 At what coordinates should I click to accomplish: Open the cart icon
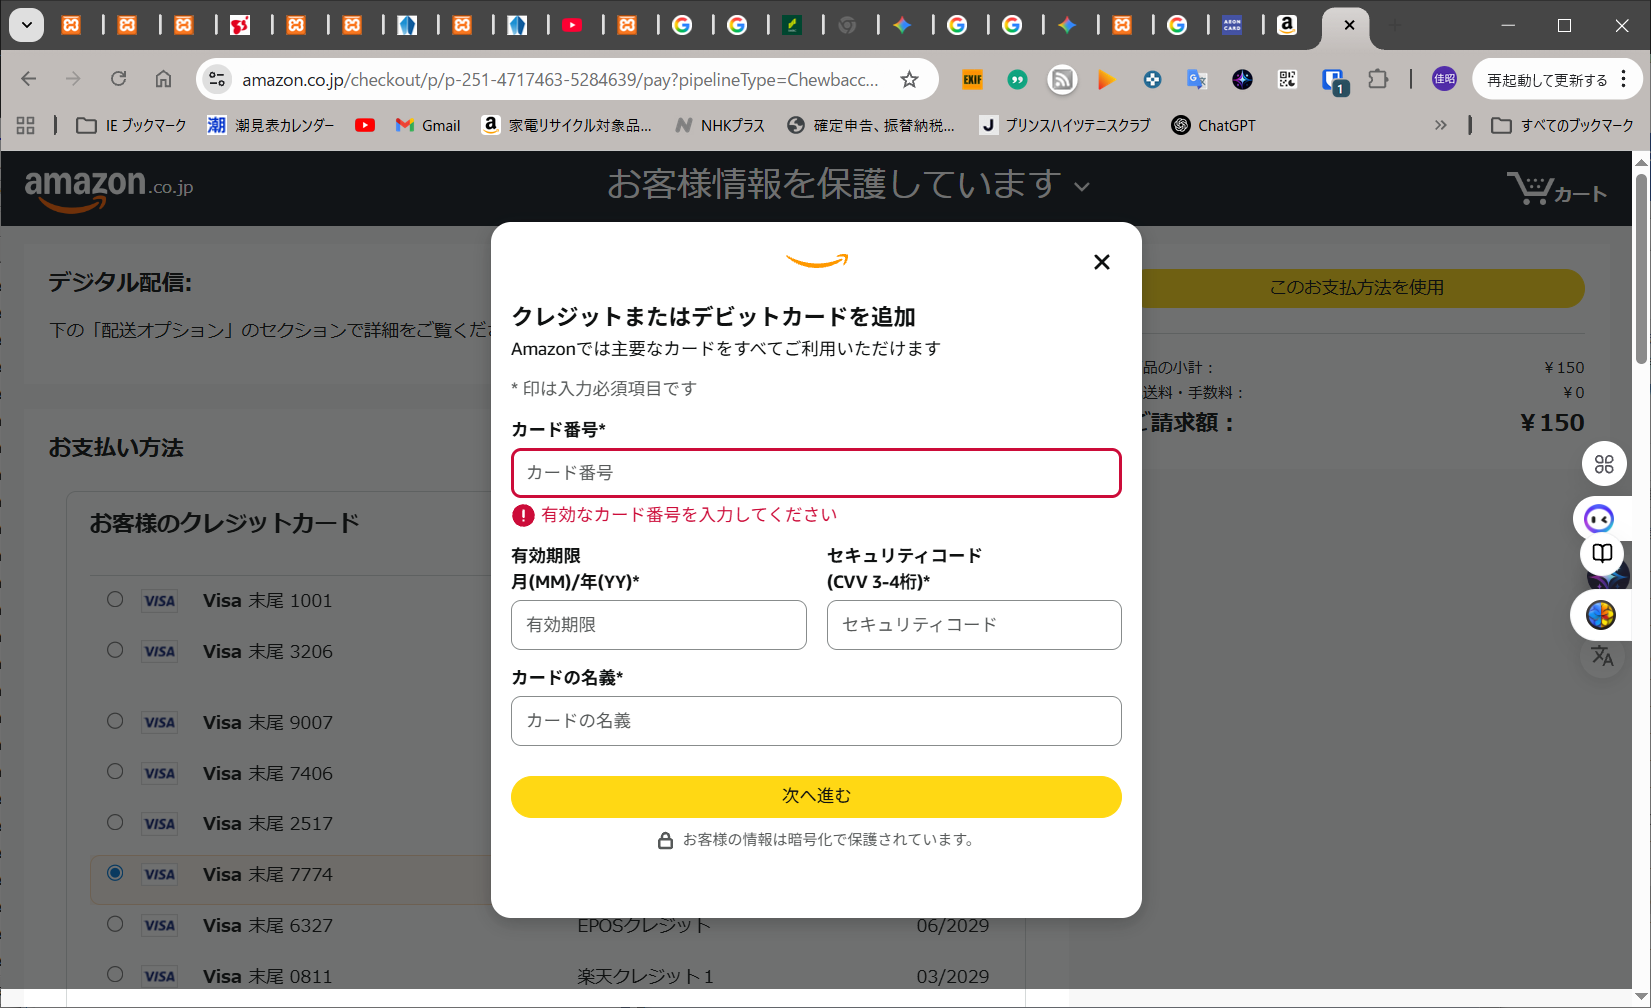[1556, 188]
